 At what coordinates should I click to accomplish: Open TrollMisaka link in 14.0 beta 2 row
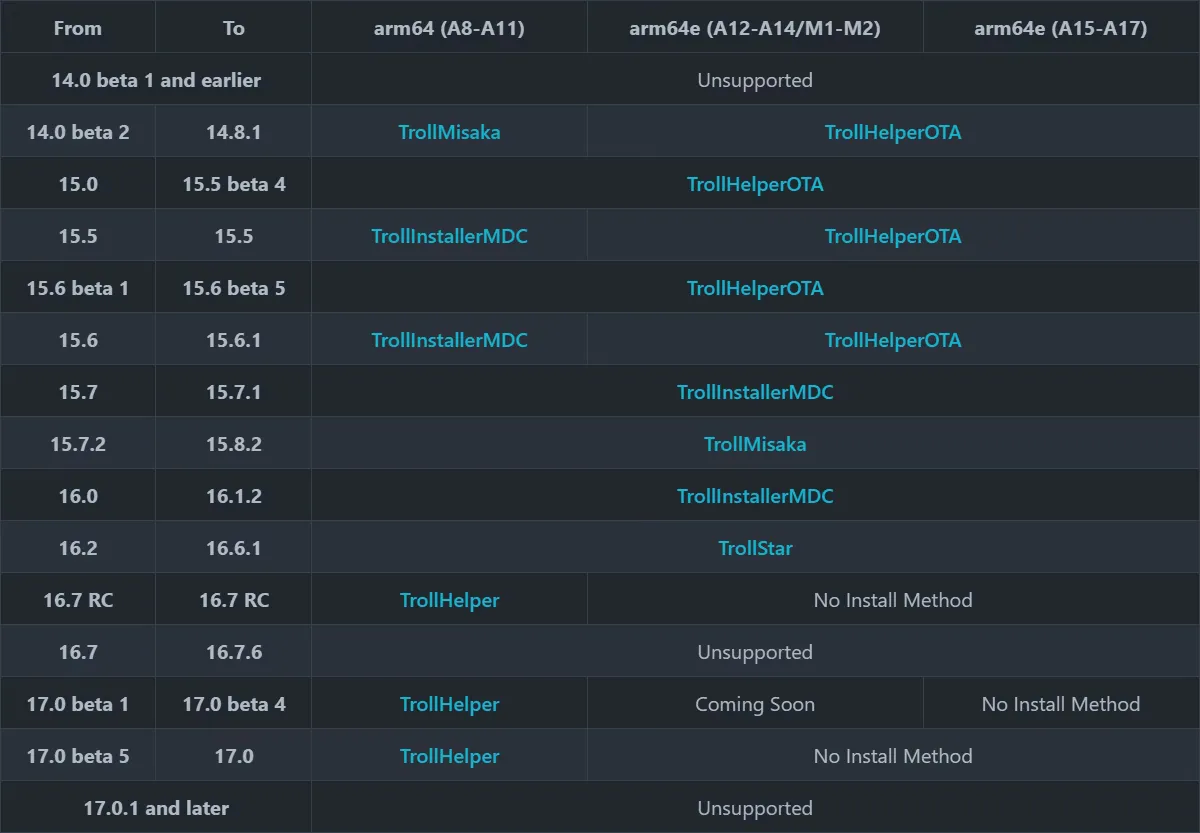(449, 132)
